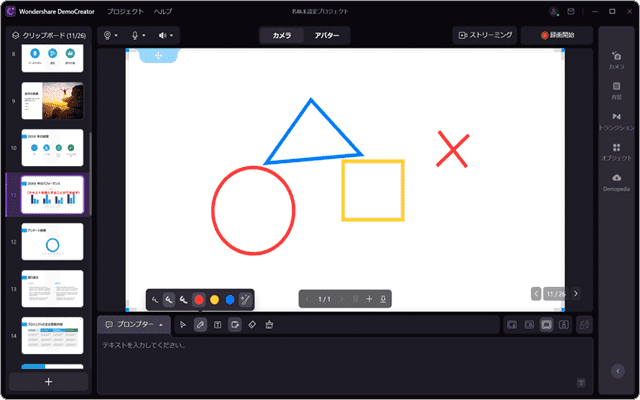The height and width of the screenshot is (400, 640).
Task: Choose the full-screen slide layout option
Action: 546,325
